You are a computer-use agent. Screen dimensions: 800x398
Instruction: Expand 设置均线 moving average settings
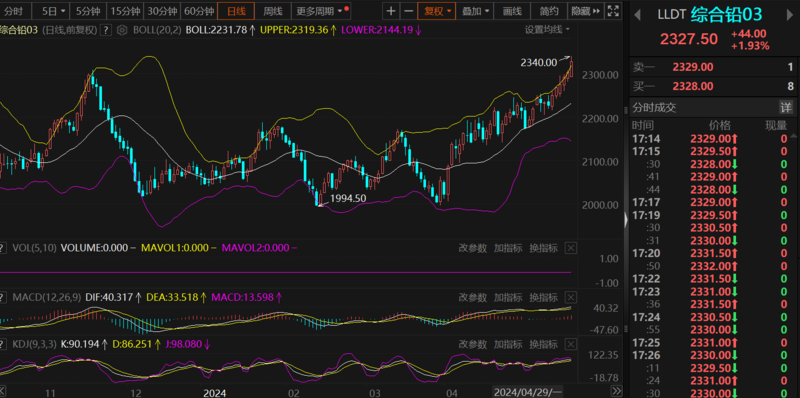[547, 30]
